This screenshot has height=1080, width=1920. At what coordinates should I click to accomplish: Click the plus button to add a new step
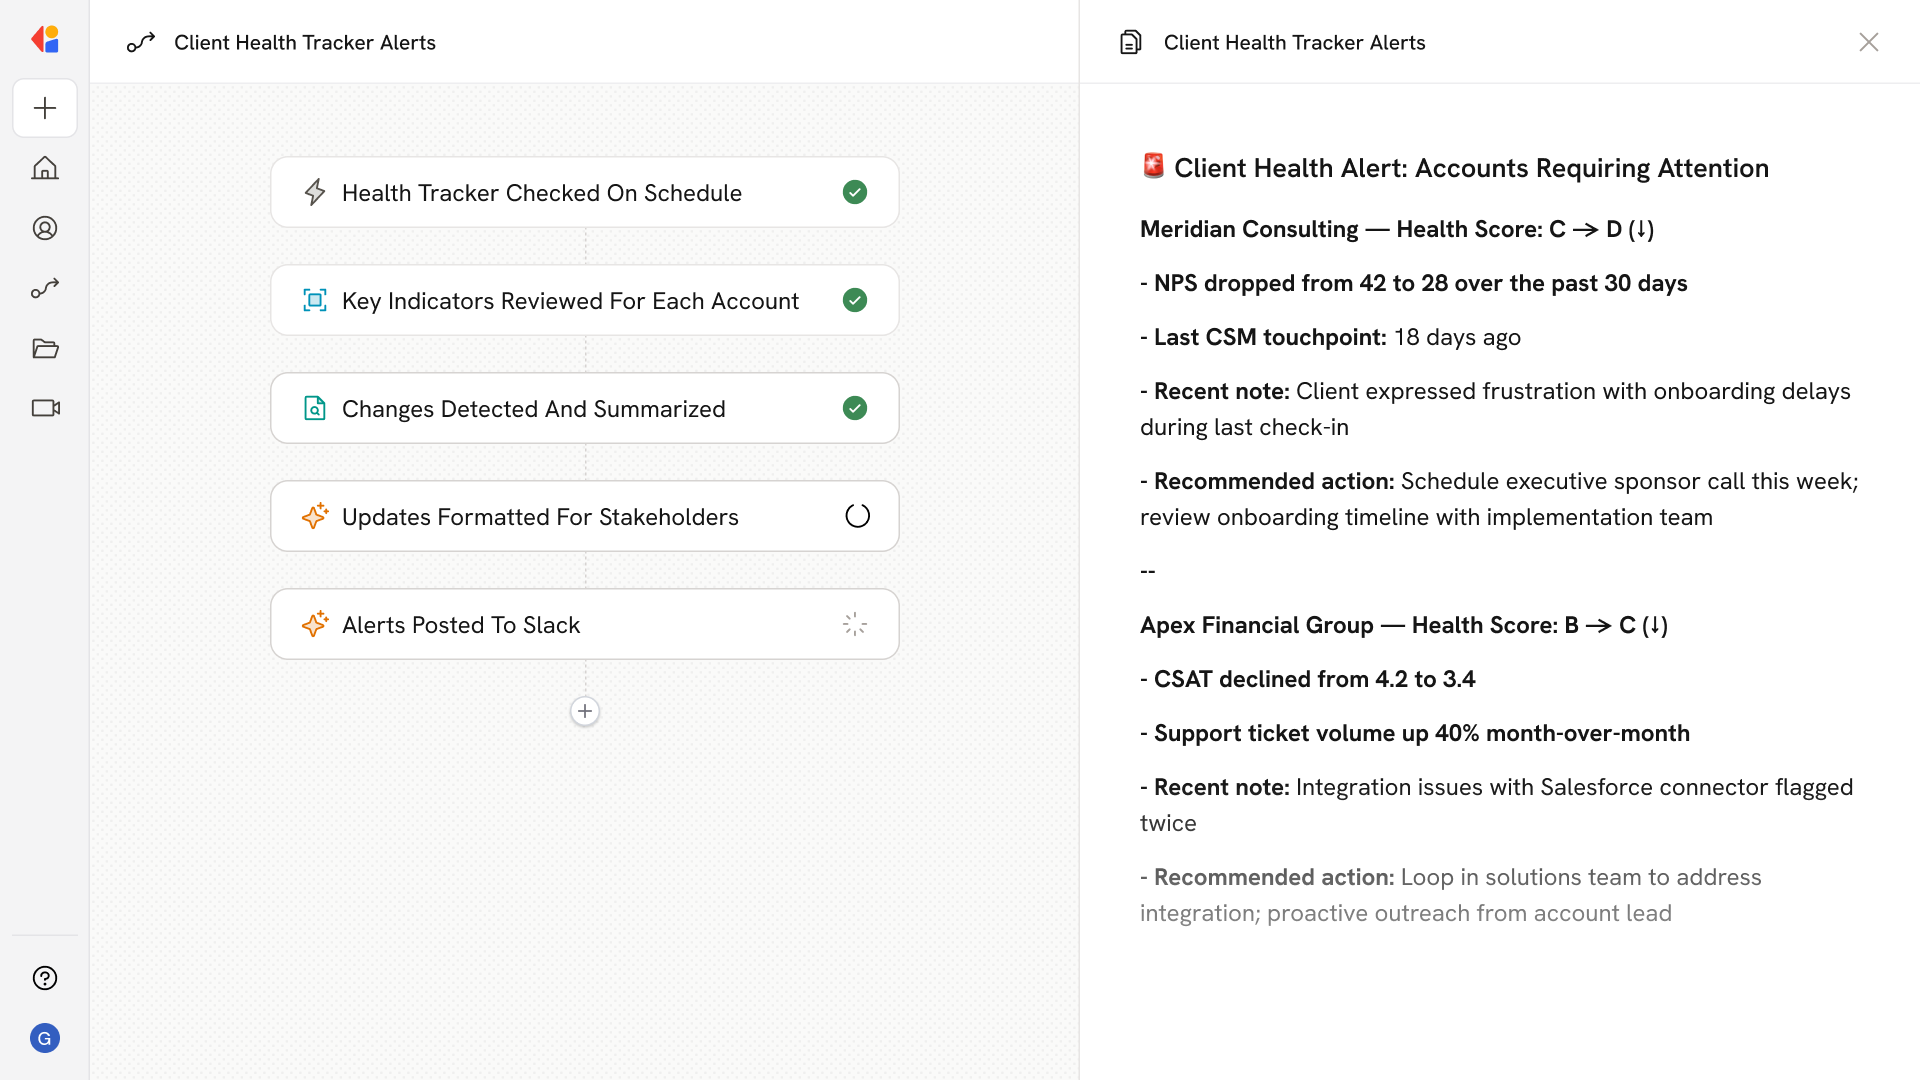[584, 710]
